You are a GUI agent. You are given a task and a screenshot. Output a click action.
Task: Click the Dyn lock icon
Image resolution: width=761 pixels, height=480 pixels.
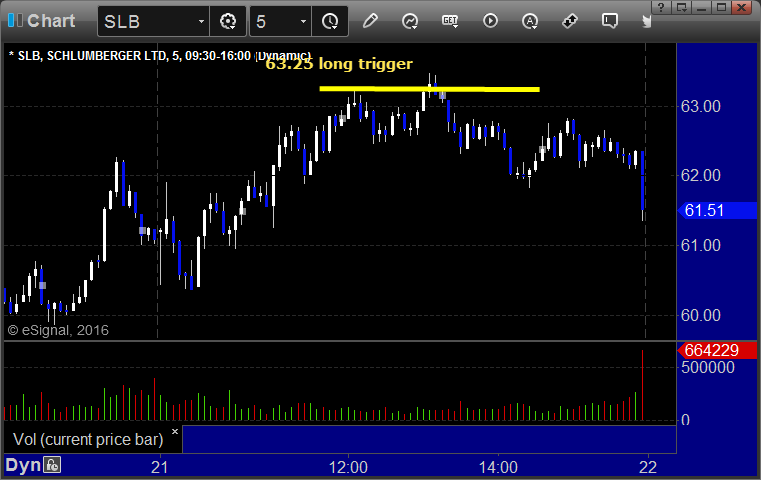[52, 465]
